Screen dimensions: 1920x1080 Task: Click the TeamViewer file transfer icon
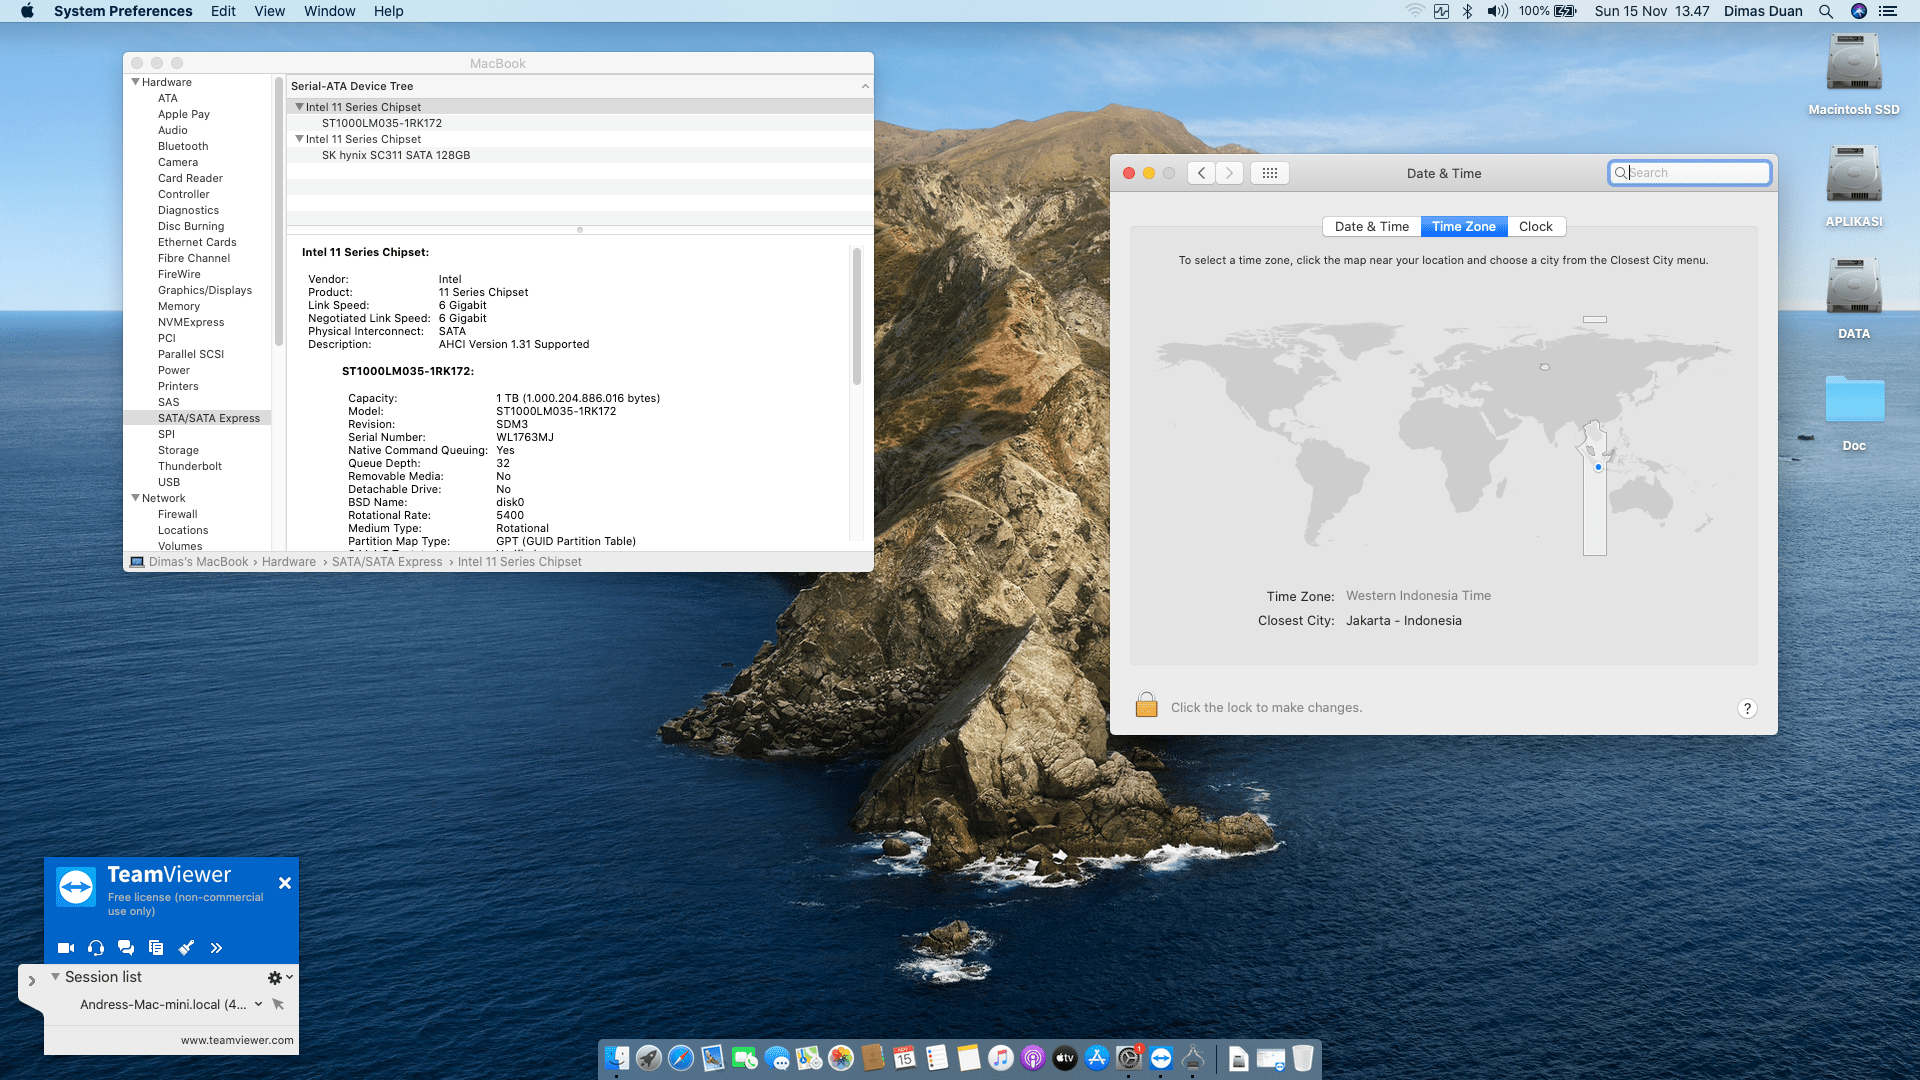pyautogui.click(x=156, y=948)
